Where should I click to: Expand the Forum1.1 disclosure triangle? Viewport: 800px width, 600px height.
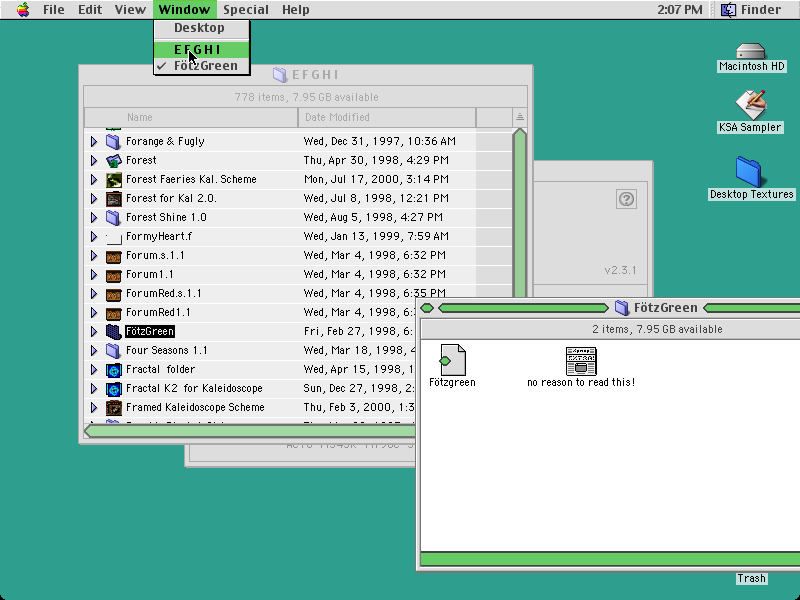coord(94,274)
